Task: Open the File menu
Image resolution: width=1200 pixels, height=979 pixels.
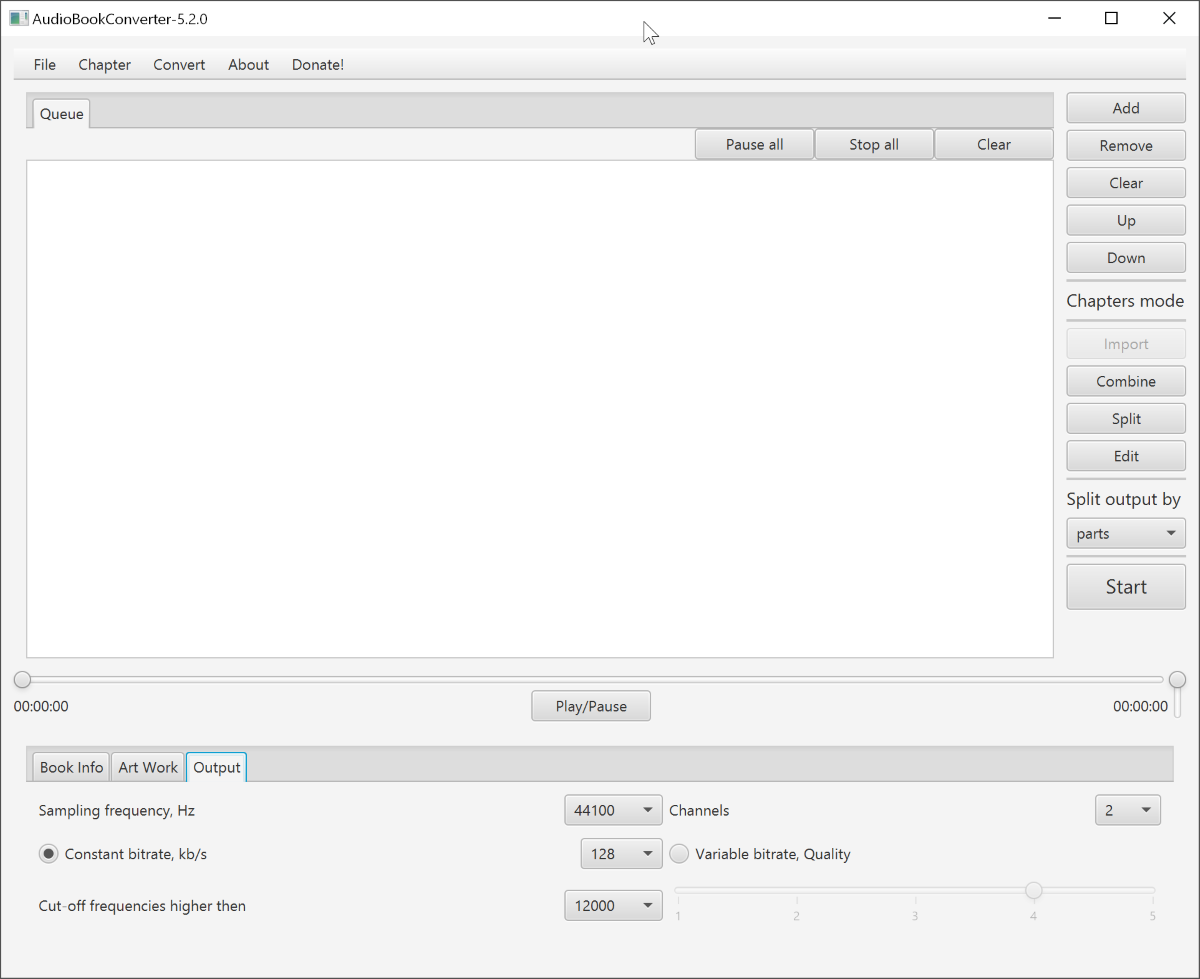Action: click(45, 65)
